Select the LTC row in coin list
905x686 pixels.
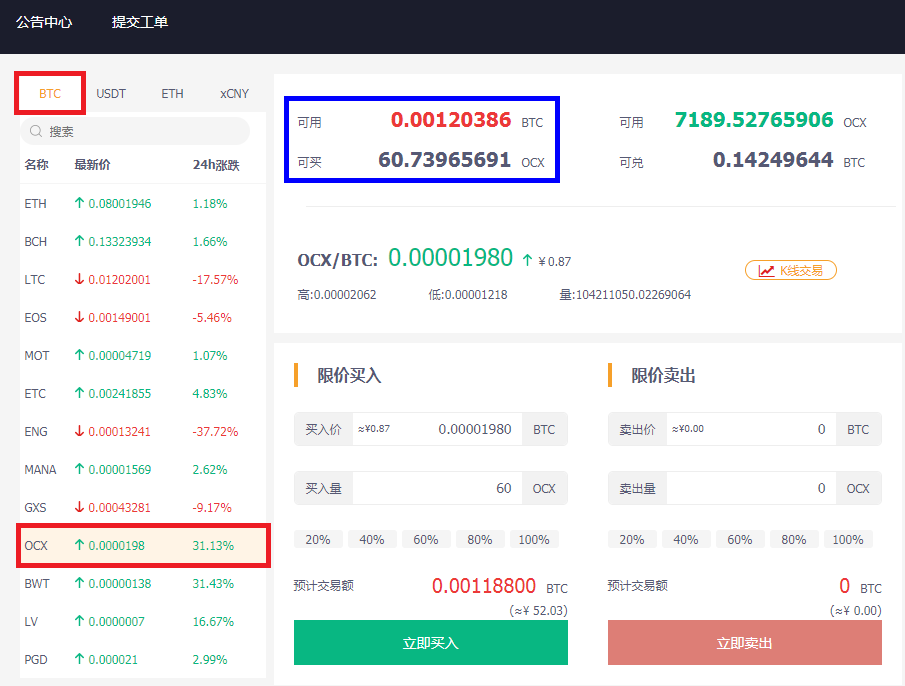coord(143,280)
